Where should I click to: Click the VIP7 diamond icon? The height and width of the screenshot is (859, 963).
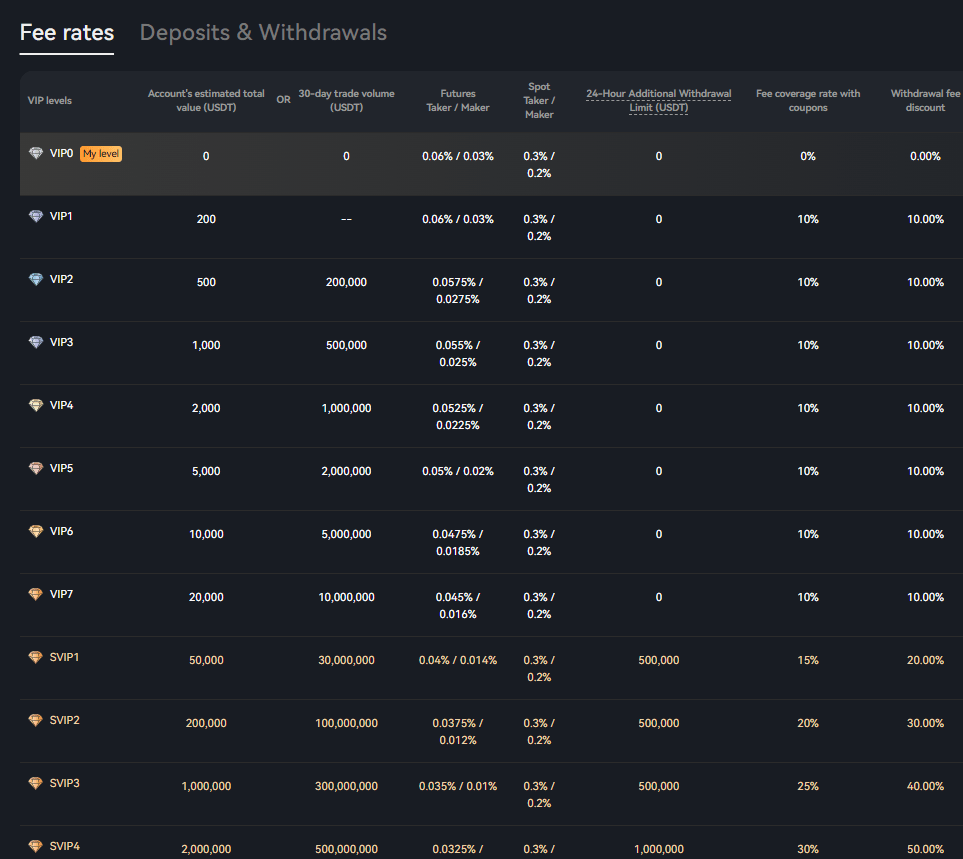pyautogui.click(x=36, y=595)
